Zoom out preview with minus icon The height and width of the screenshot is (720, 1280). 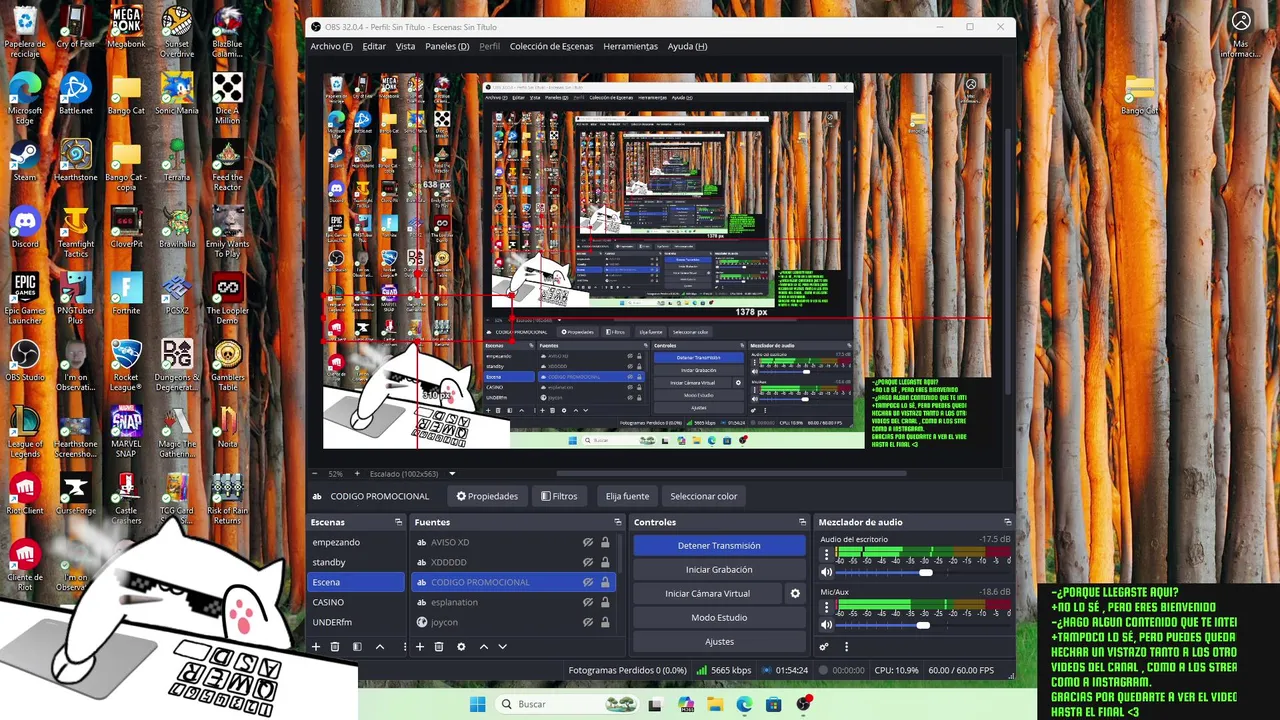pyautogui.click(x=315, y=474)
